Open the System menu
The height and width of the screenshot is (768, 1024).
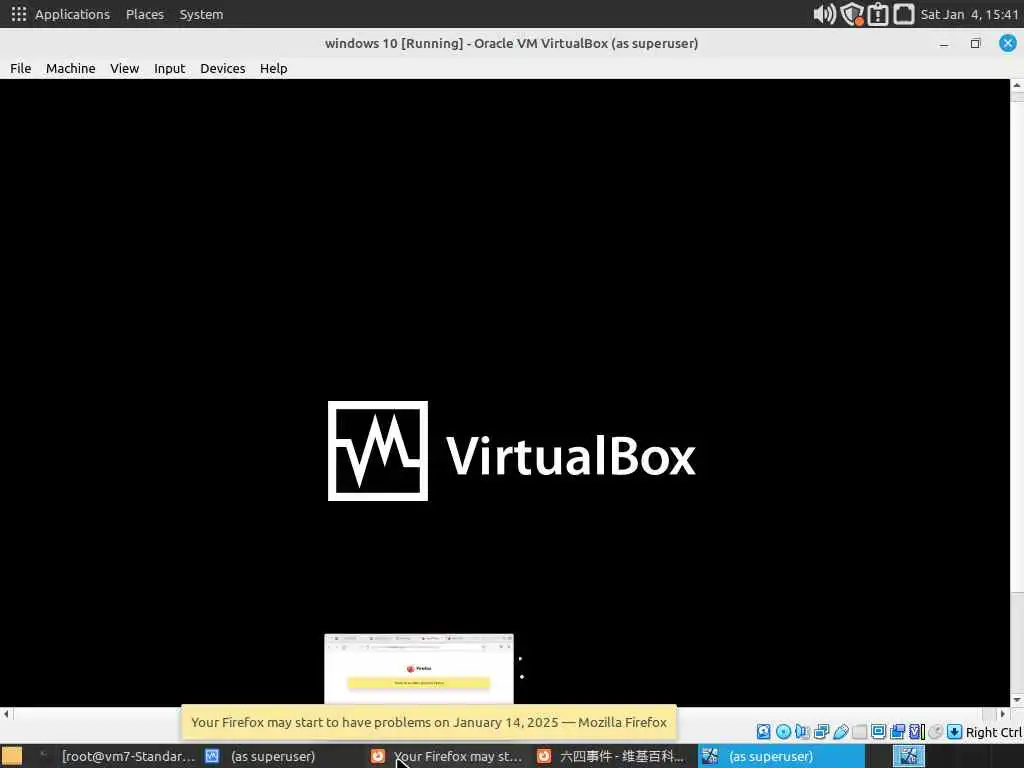click(201, 14)
